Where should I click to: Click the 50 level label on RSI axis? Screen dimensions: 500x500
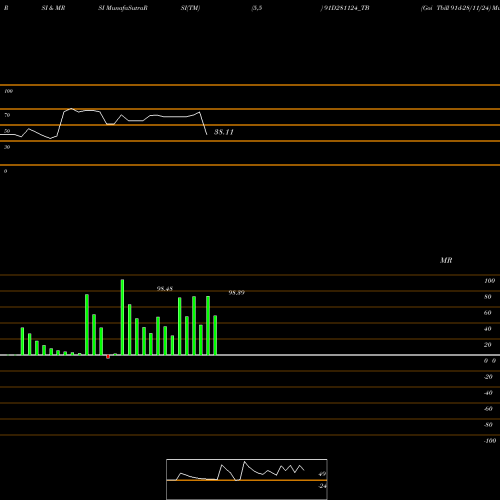pyautogui.click(x=7, y=131)
